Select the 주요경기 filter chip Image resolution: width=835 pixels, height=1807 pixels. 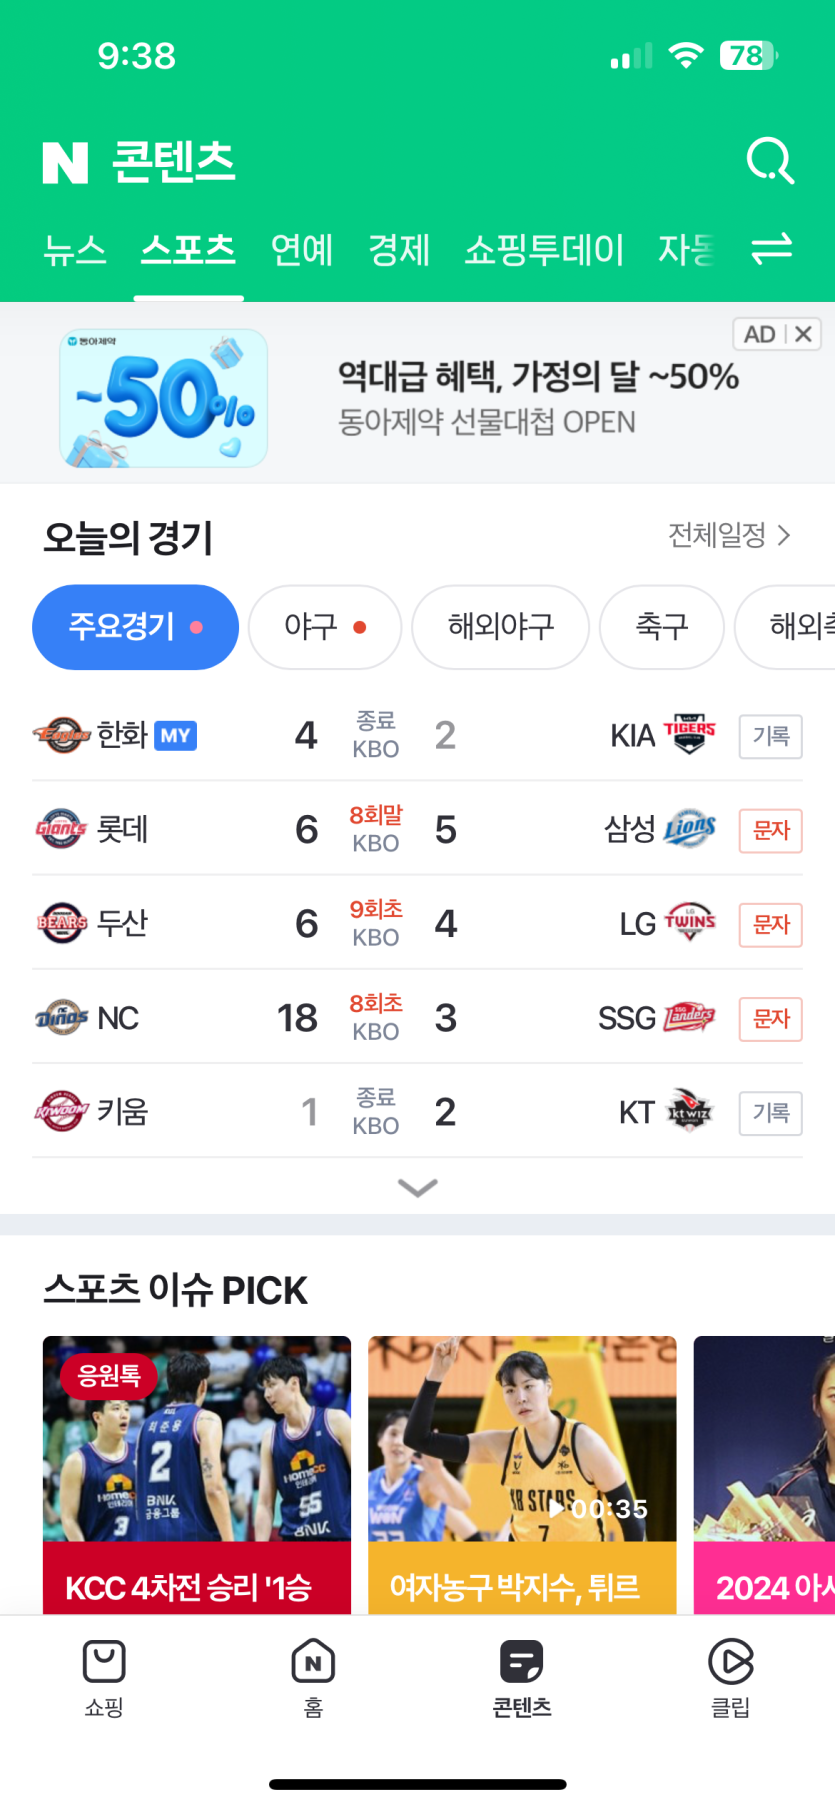pyautogui.click(x=135, y=627)
